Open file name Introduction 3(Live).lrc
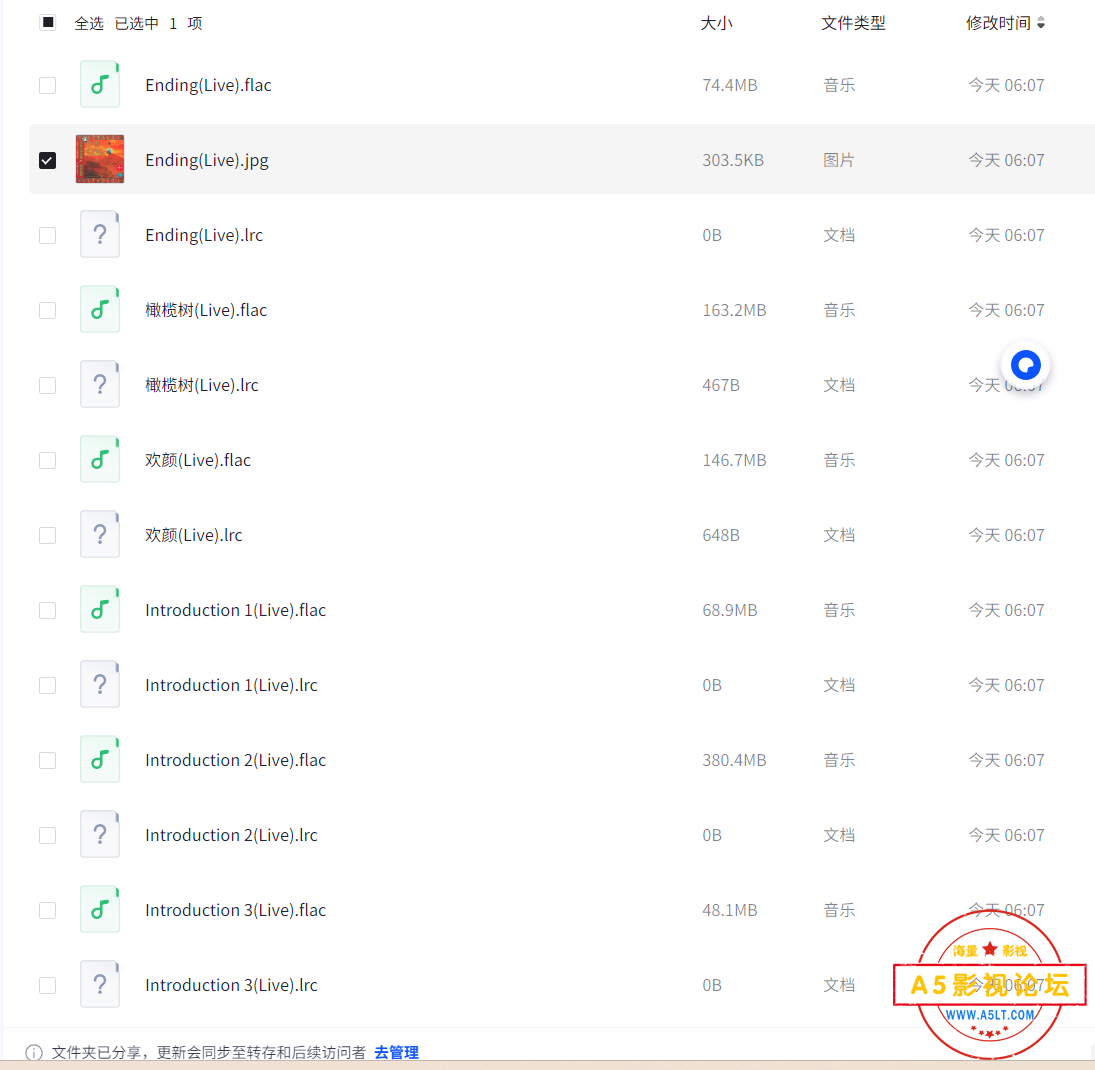The width and height of the screenshot is (1095, 1070). tap(231, 985)
